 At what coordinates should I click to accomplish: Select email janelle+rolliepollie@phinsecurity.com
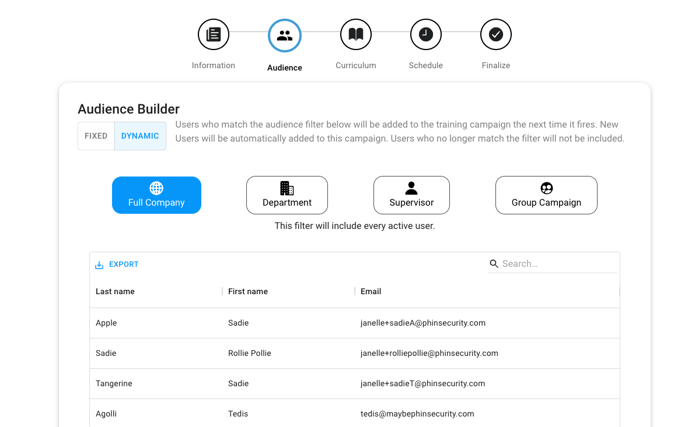430,353
